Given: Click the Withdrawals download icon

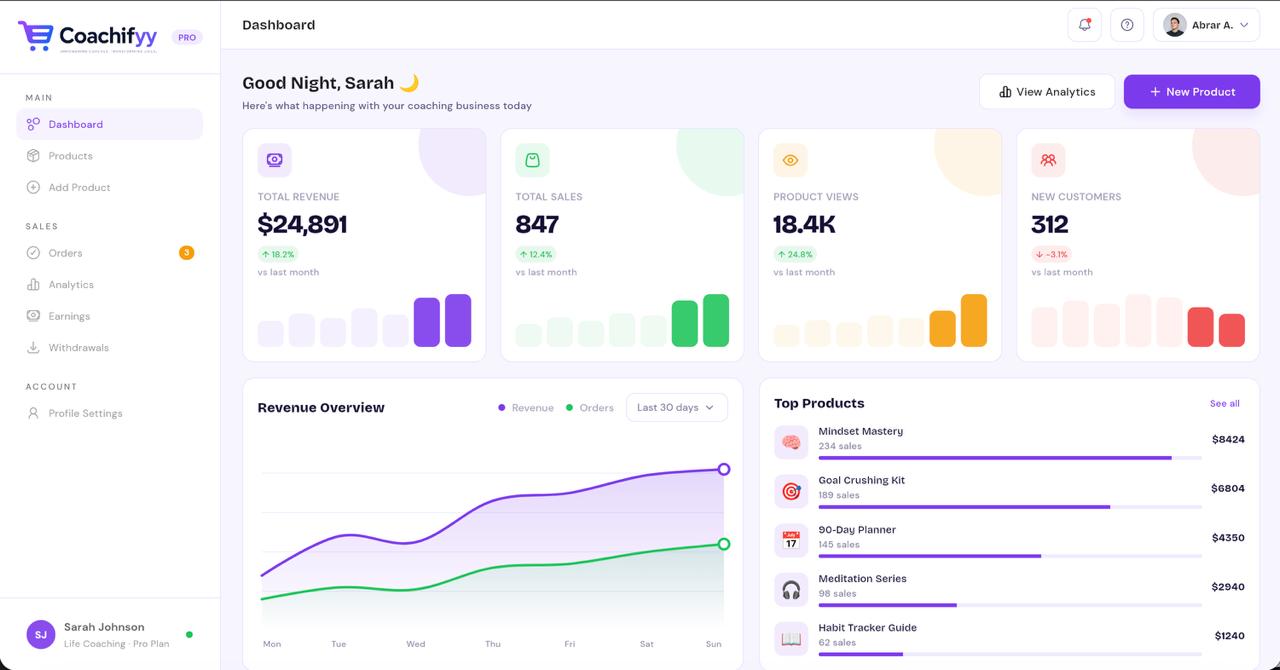Looking at the screenshot, I should click(x=33, y=348).
